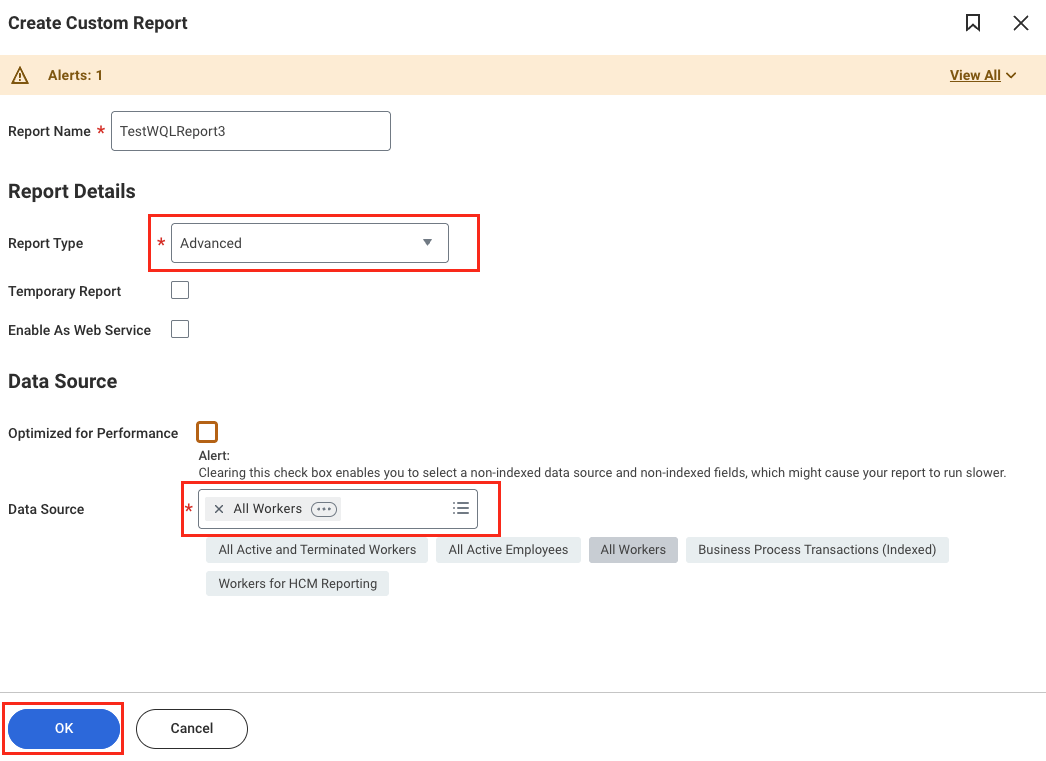Click inside the Report Name input field

[250, 130]
